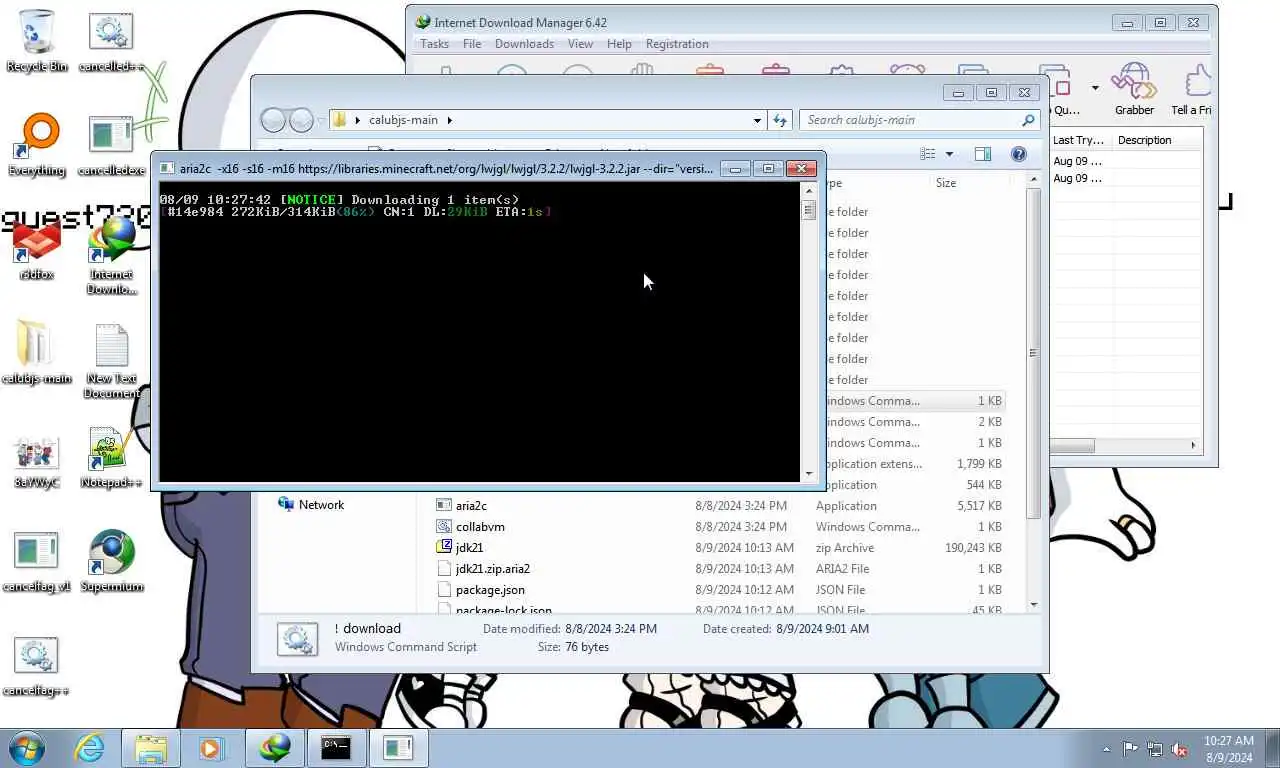Open the Registration menu in IDM
1280x768 pixels.
pyautogui.click(x=677, y=44)
